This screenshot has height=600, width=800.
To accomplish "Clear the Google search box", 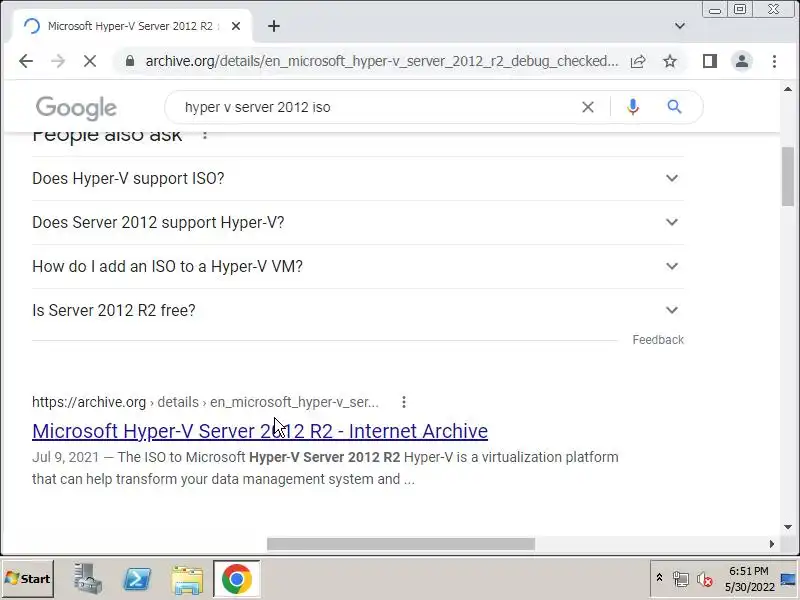I will (x=588, y=107).
